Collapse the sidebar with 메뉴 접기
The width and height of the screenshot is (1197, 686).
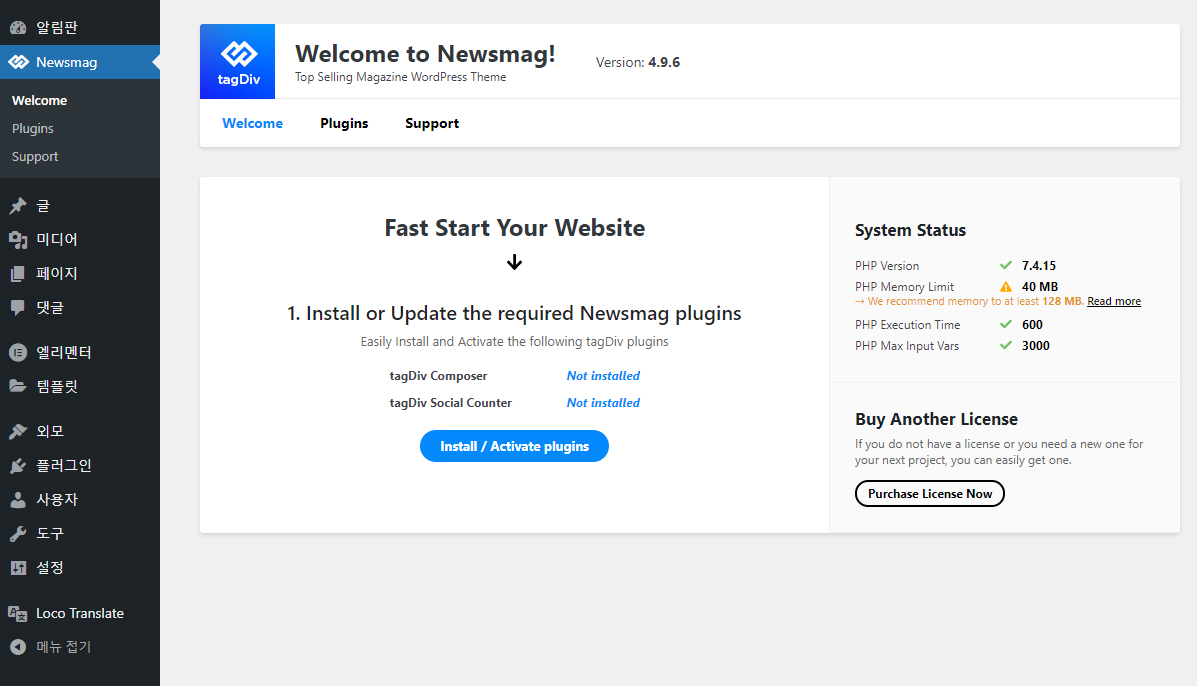[x=80, y=647]
